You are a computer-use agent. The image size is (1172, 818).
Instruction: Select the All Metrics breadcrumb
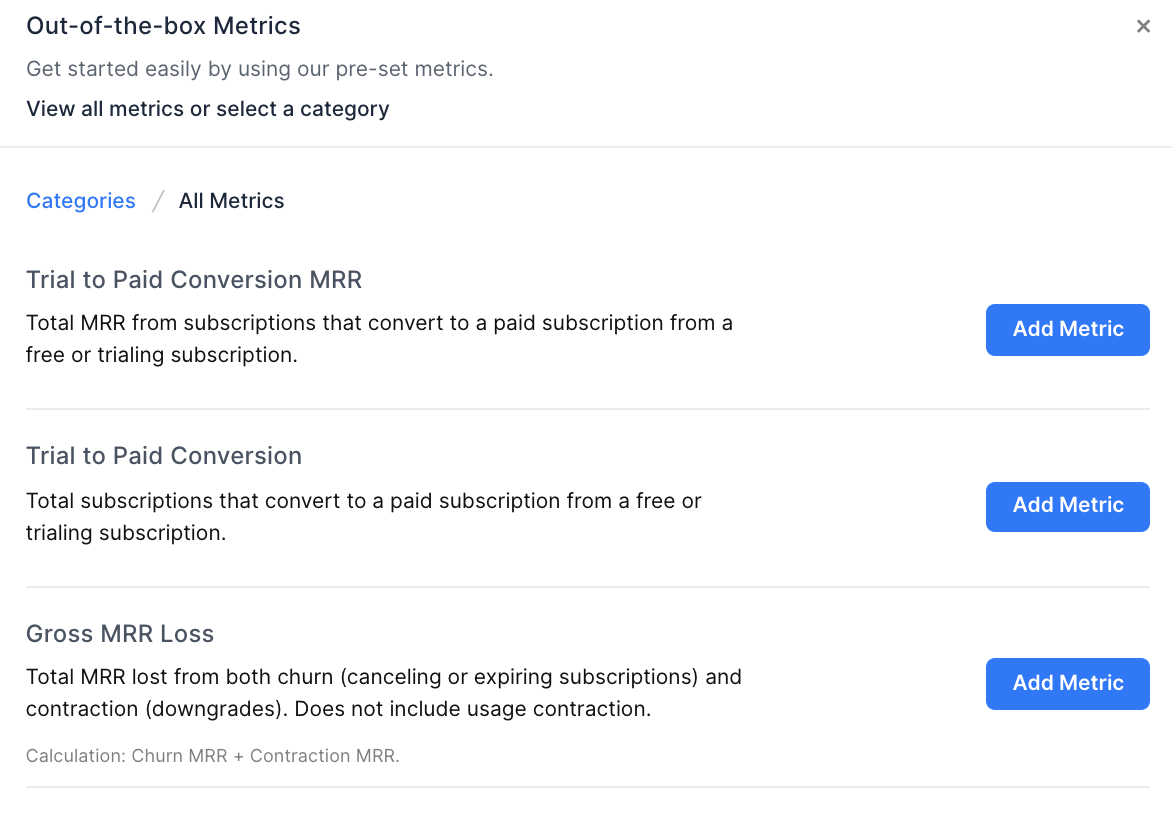(231, 201)
